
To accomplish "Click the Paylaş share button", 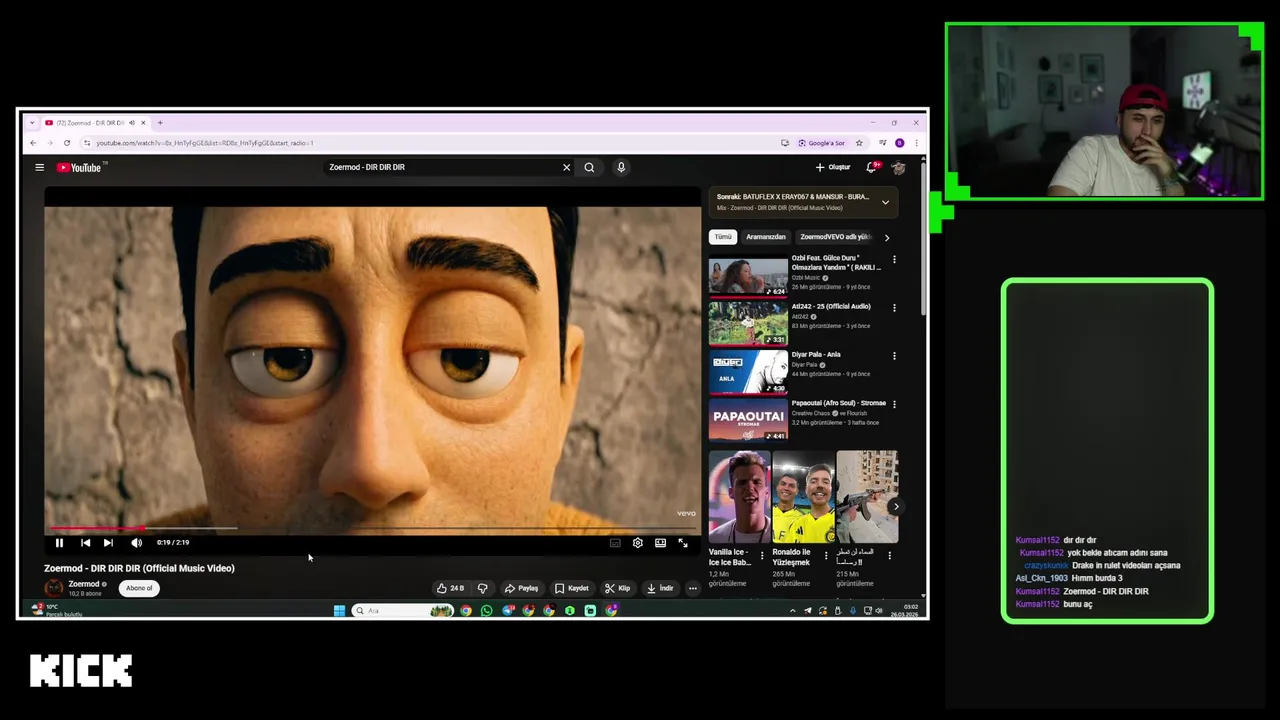I will click(x=521, y=588).
